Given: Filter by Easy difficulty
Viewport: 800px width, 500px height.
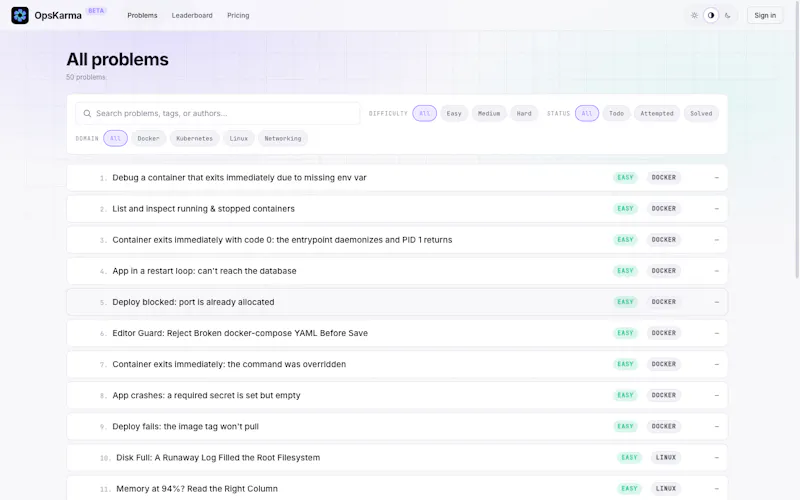Looking at the screenshot, I should point(454,113).
